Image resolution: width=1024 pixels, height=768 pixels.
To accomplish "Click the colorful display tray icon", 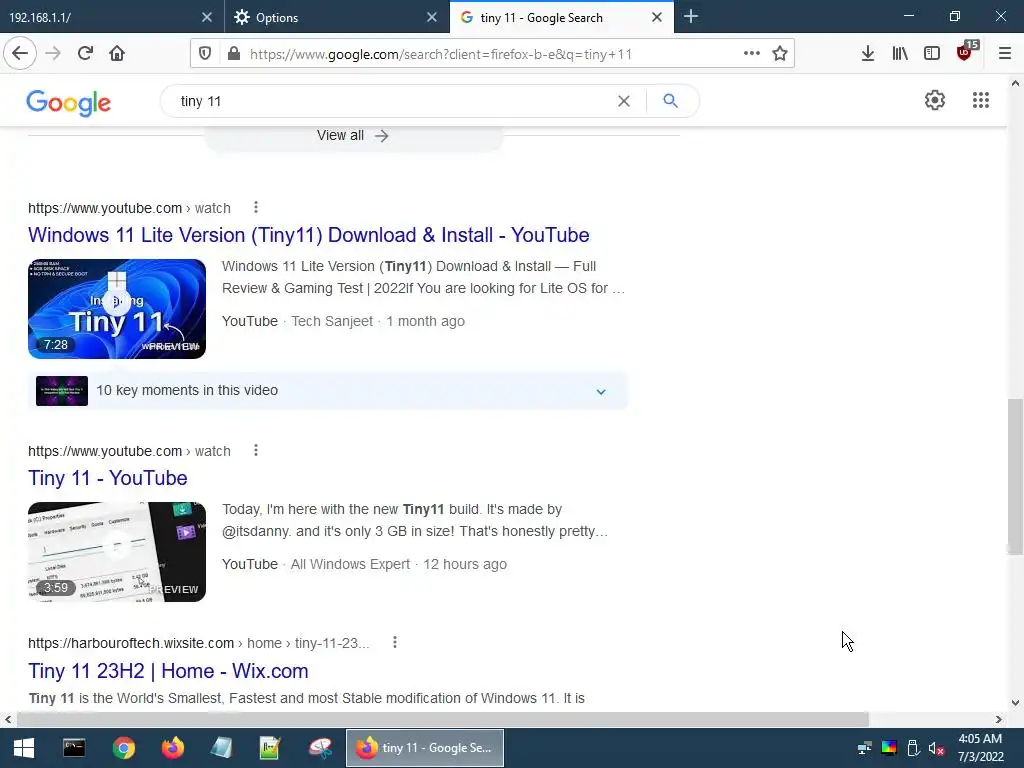I will [889, 748].
